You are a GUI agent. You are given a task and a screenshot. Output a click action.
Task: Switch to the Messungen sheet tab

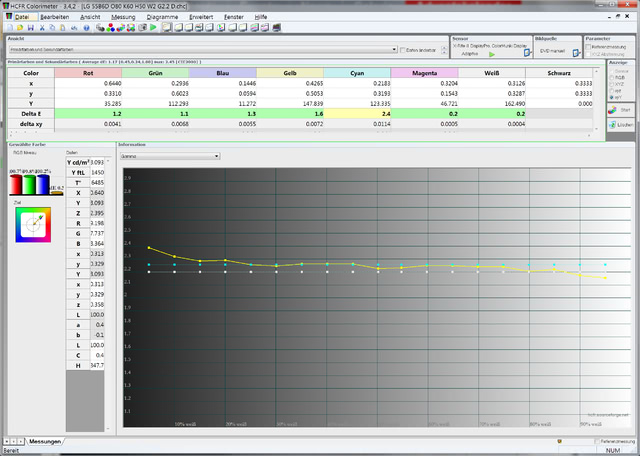45,441
